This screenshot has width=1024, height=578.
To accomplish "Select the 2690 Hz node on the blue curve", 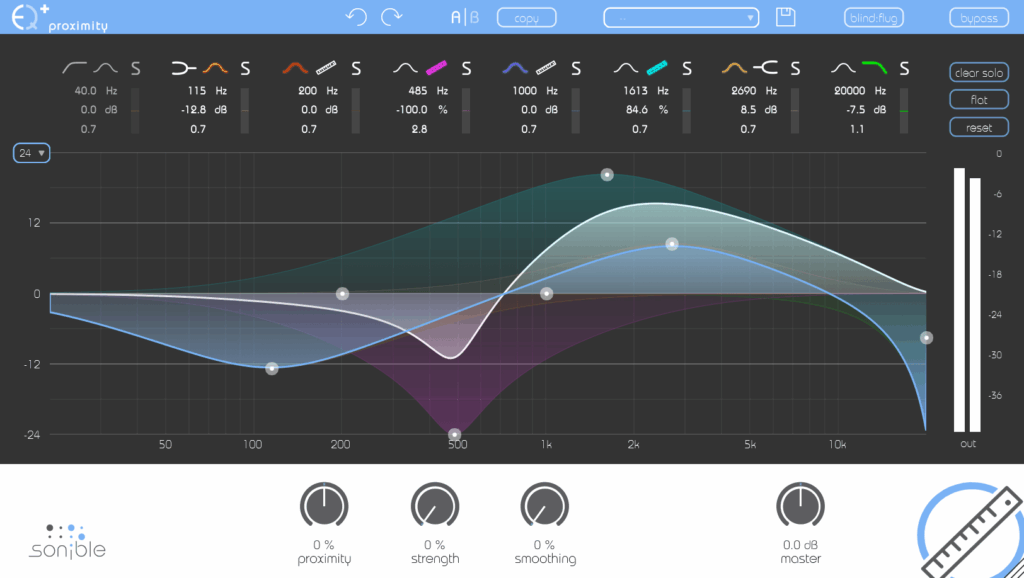I will point(671,244).
